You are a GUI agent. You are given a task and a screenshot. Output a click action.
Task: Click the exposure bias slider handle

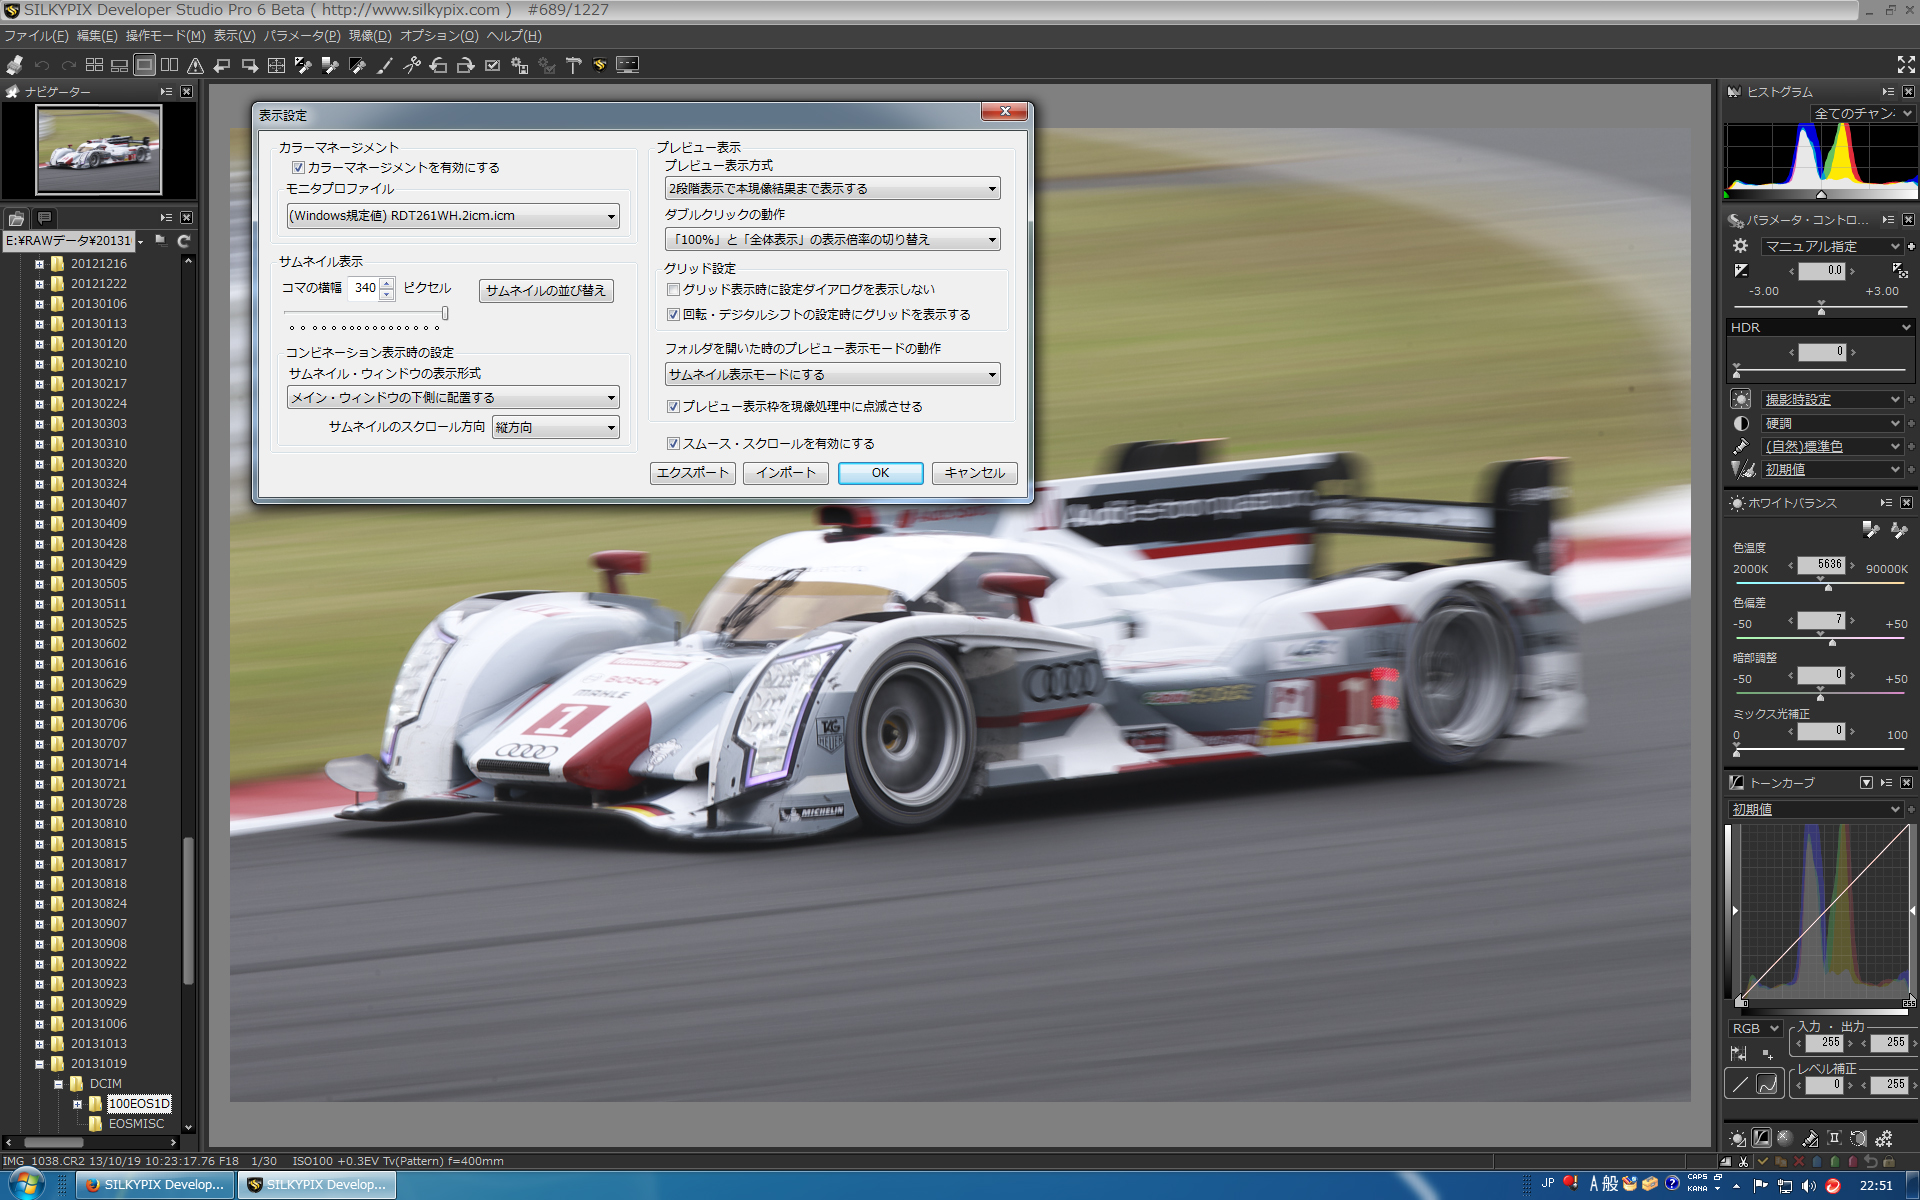click(1821, 309)
